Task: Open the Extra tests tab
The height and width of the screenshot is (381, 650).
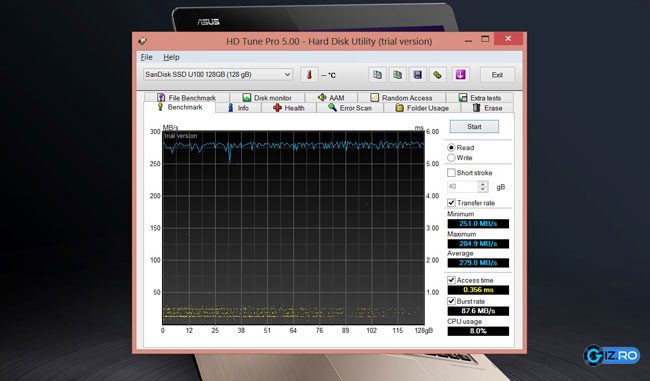Action: tap(480, 97)
